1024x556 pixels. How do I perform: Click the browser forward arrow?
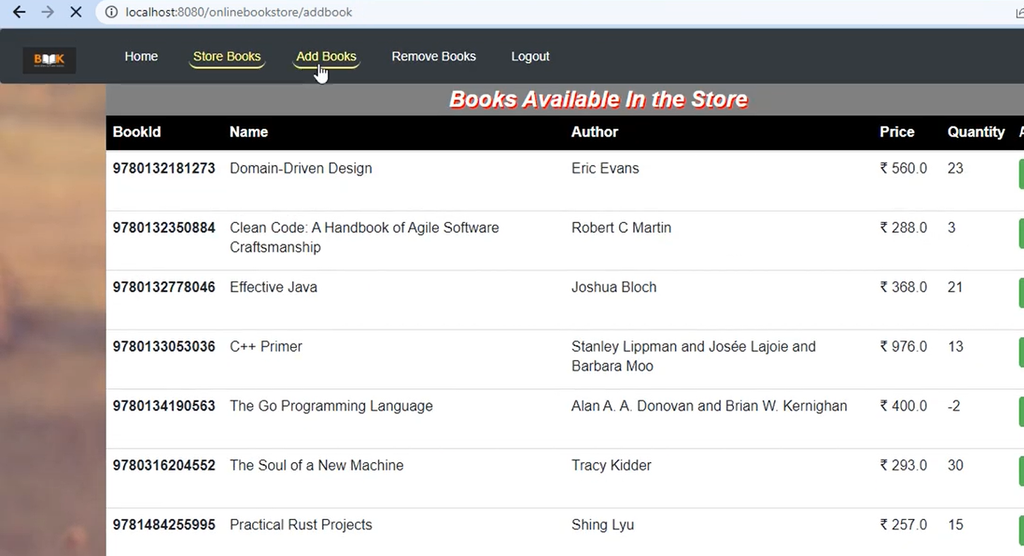48,12
